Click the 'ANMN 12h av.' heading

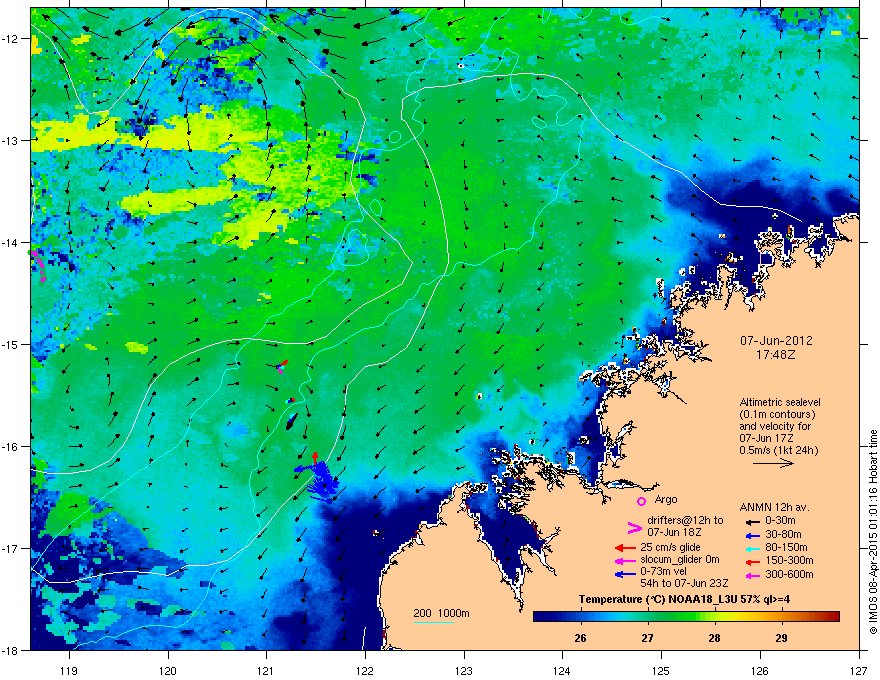(774, 507)
